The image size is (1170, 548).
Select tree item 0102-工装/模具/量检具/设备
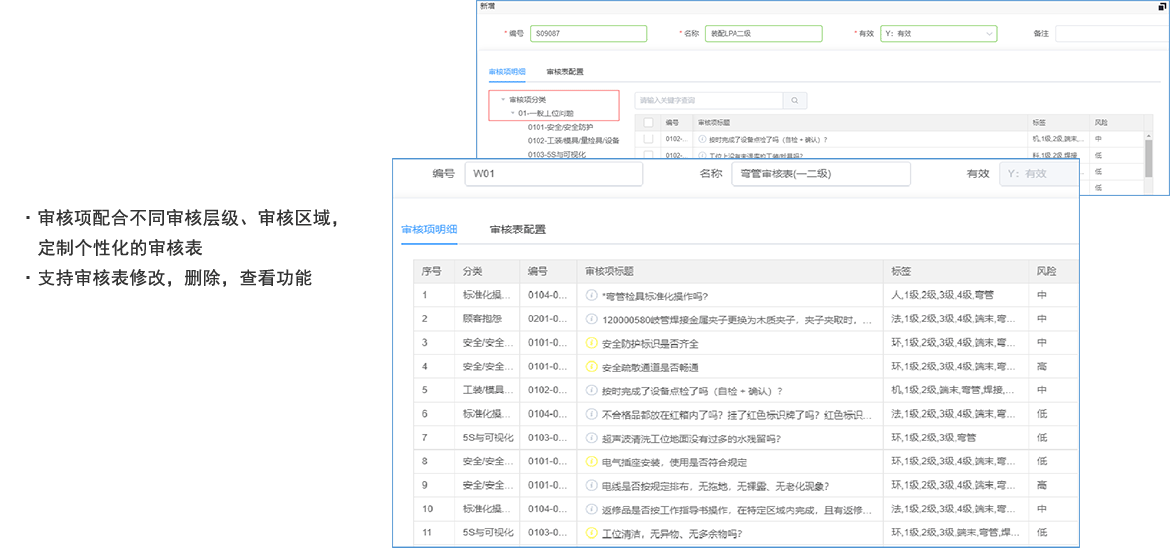pos(573,141)
